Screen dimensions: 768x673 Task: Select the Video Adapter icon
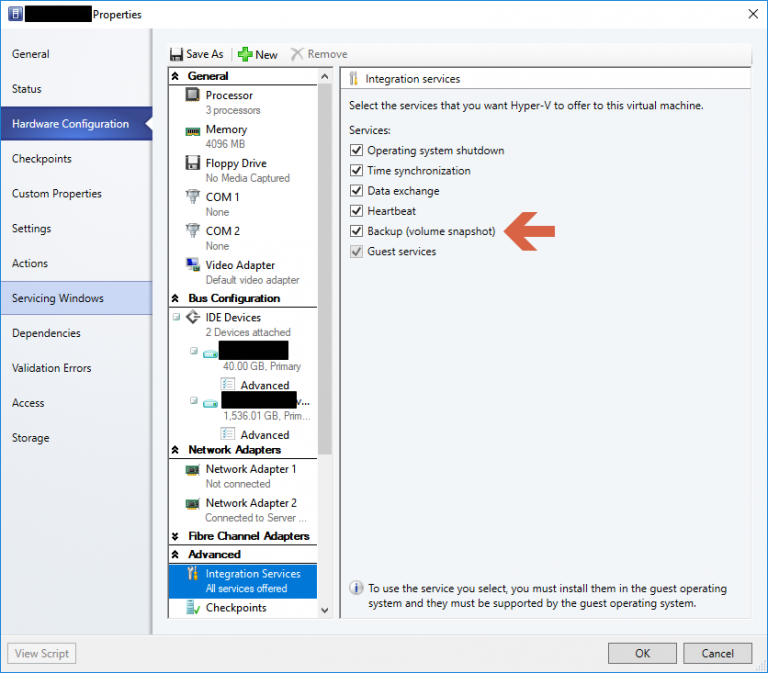(x=192, y=264)
